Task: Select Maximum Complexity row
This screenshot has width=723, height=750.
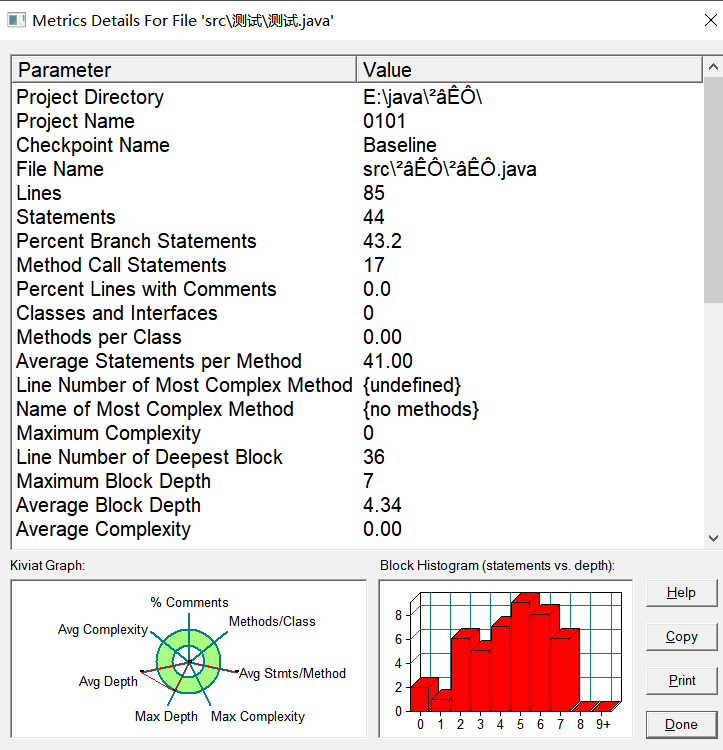Action: (357, 433)
